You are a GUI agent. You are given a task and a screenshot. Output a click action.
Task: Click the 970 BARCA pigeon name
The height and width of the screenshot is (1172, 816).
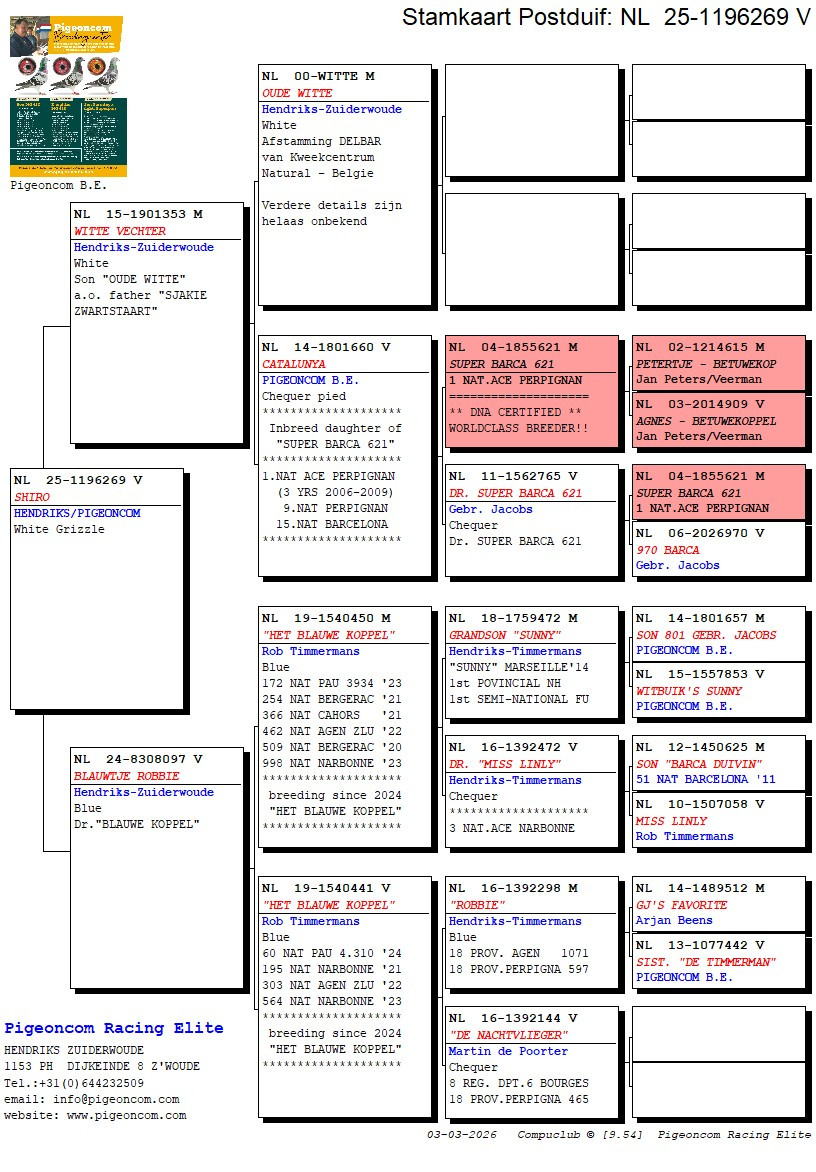[x=668, y=550]
